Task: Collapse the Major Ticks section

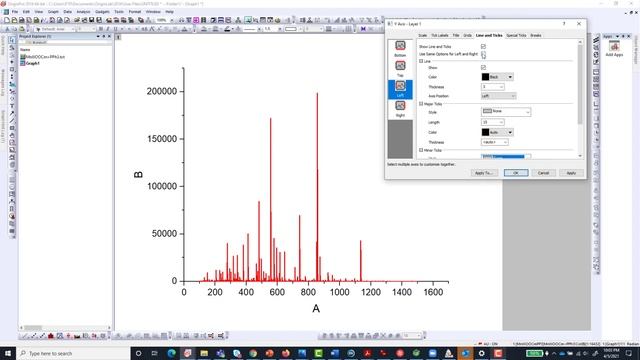Action: [421, 104]
